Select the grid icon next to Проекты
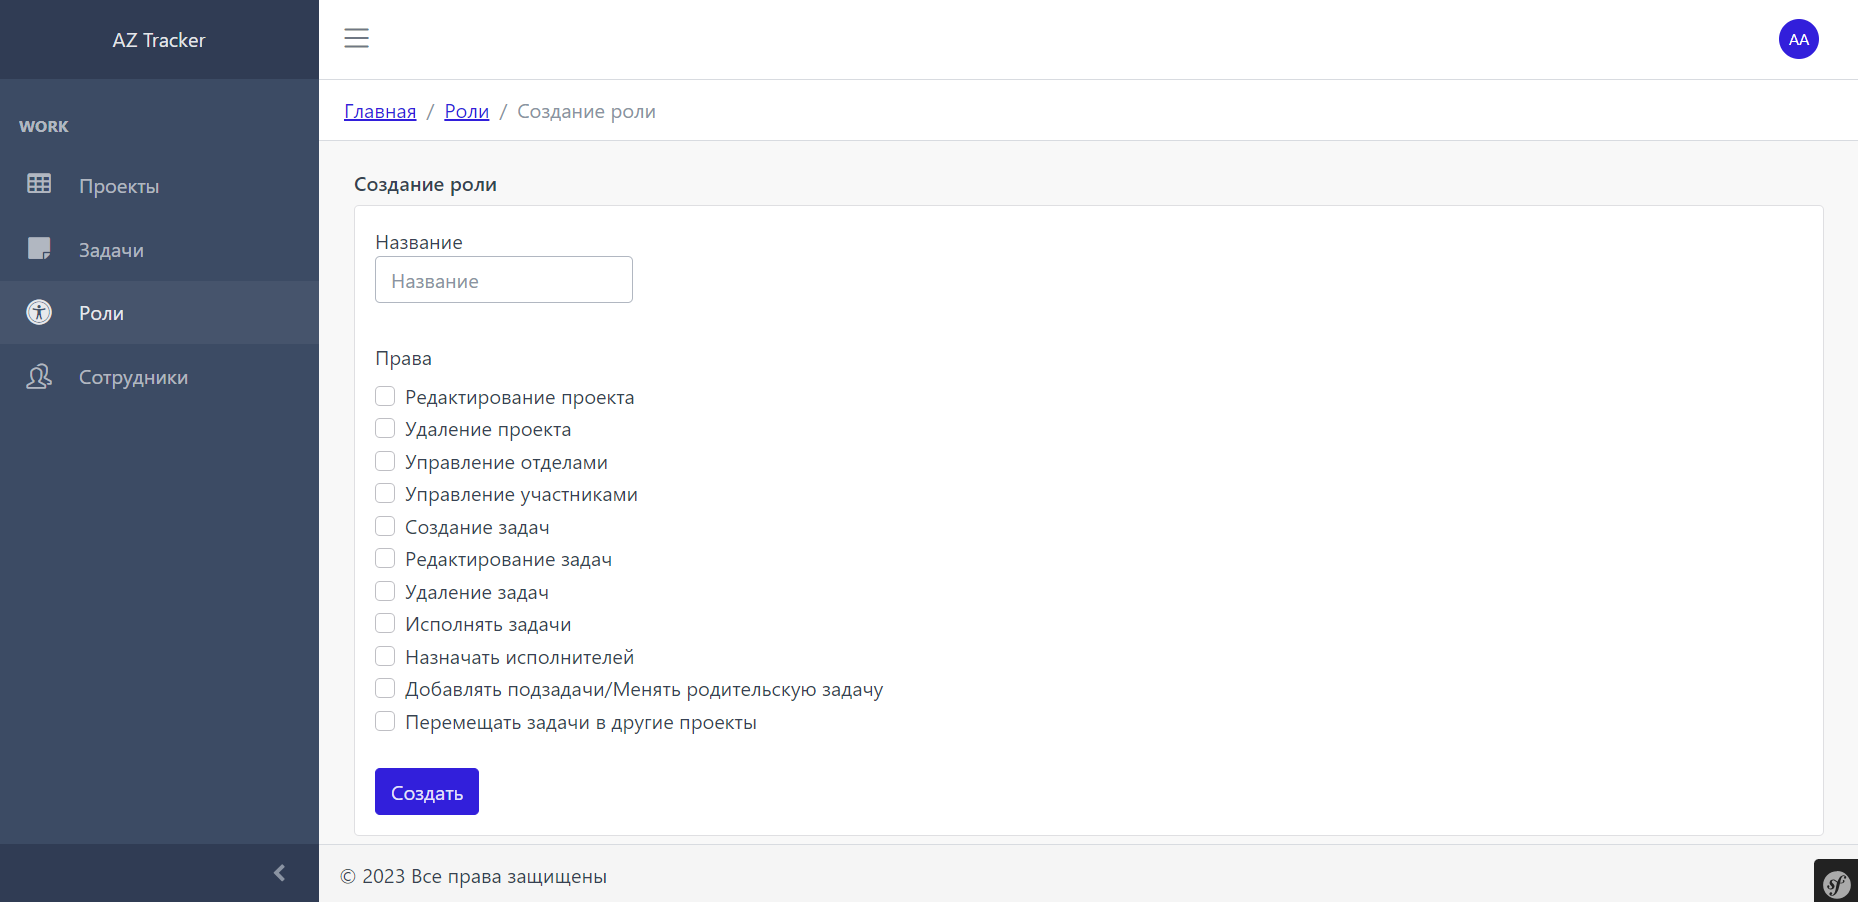Viewport: 1858px width, 902px height. pyautogui.click(x=39, y=185)
